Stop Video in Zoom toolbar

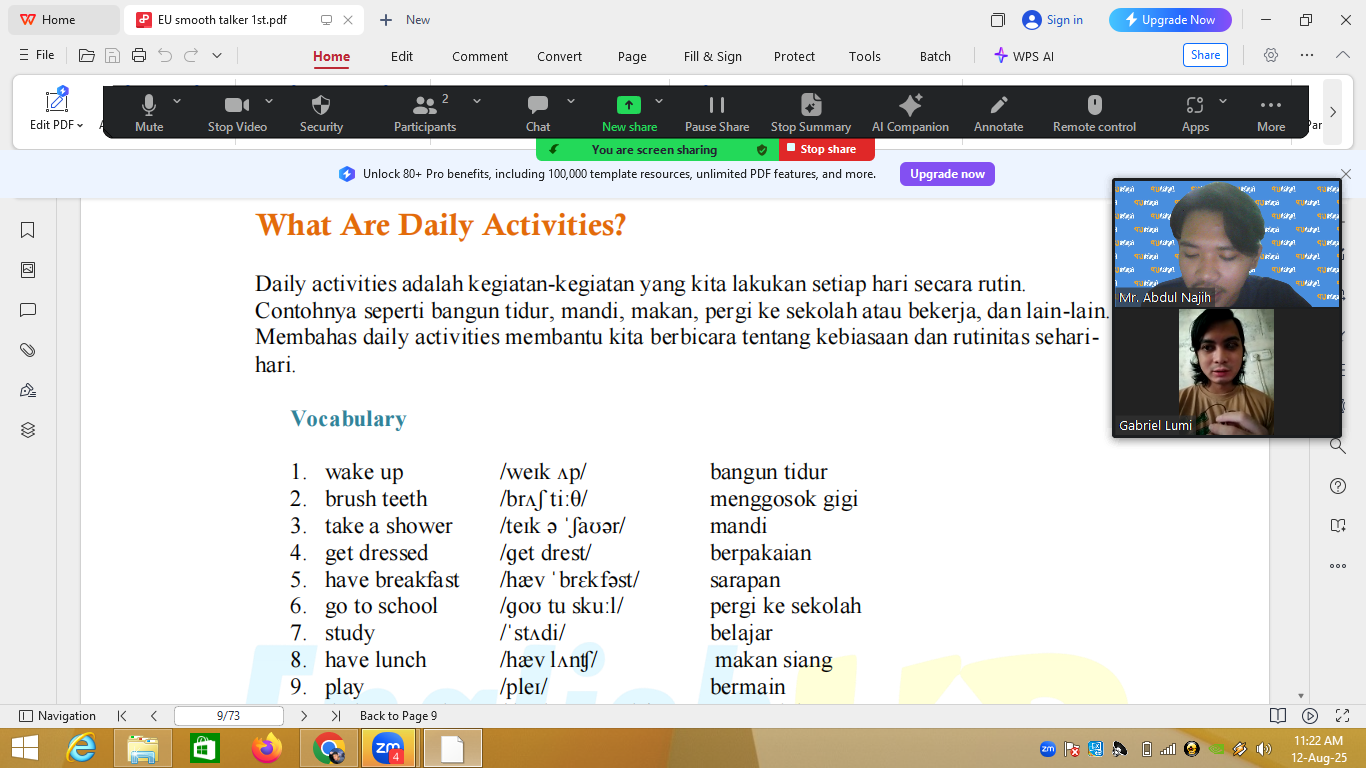(237, 112)
